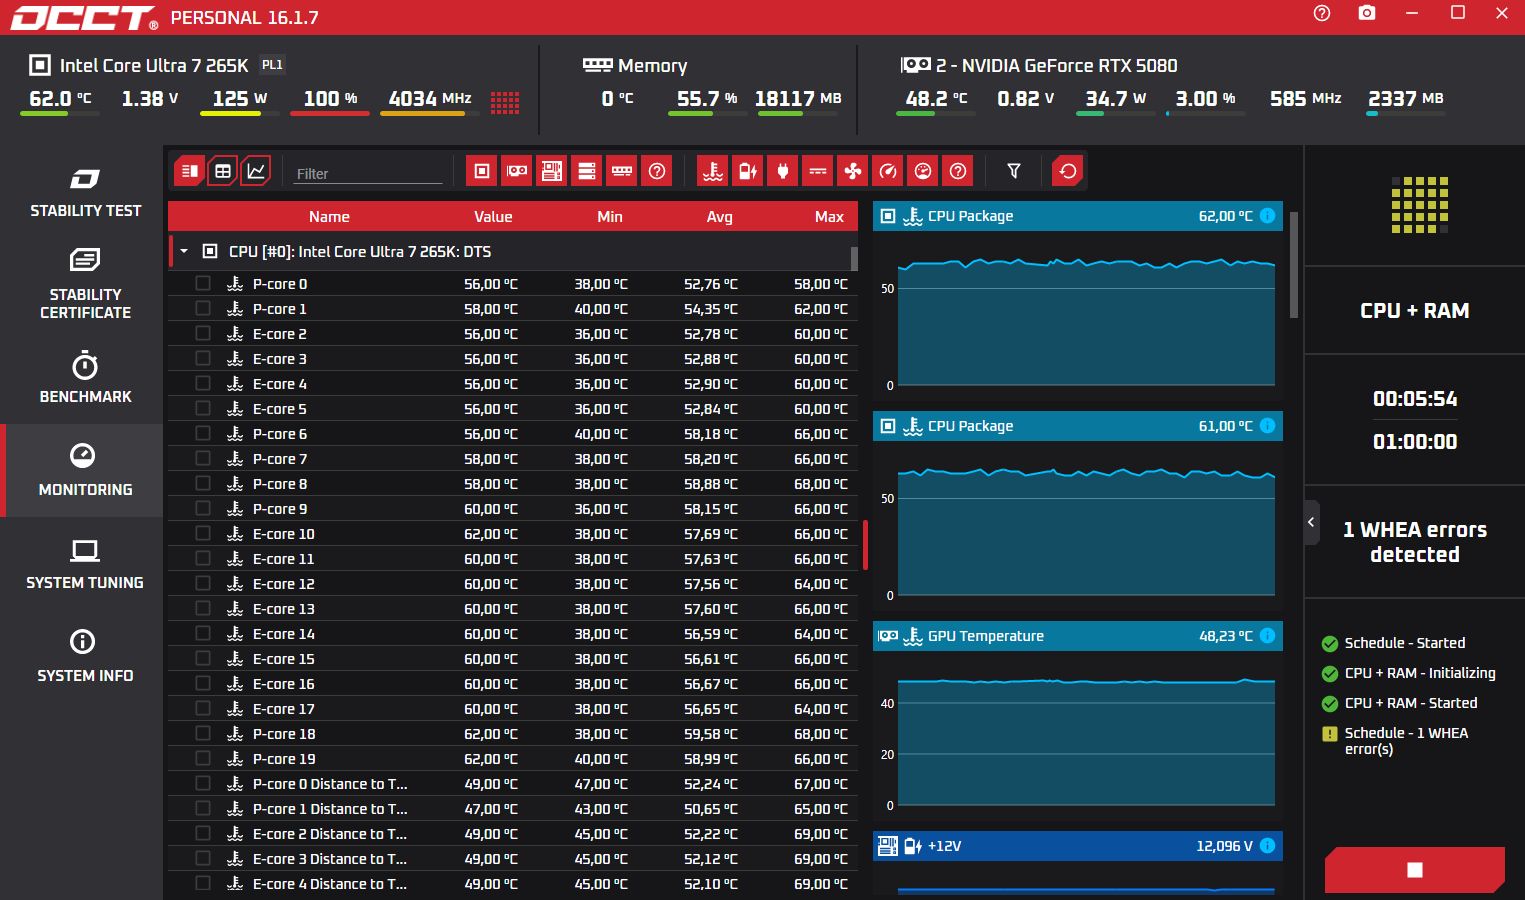The height and width of the screenshot is (900, 1525).
Task: Click the 'CPU + RAM - Started' log entry
Action: (x=1399, y=703)
